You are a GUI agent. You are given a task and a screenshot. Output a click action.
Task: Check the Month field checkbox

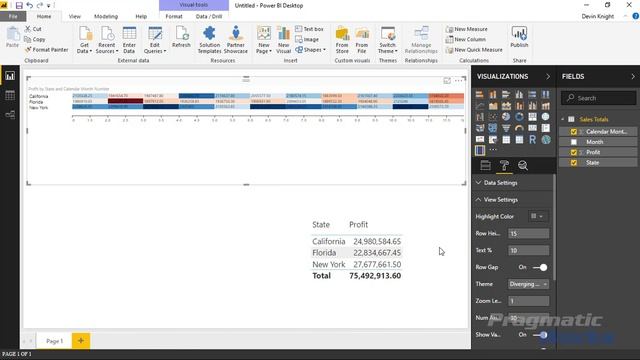(574, 142)
